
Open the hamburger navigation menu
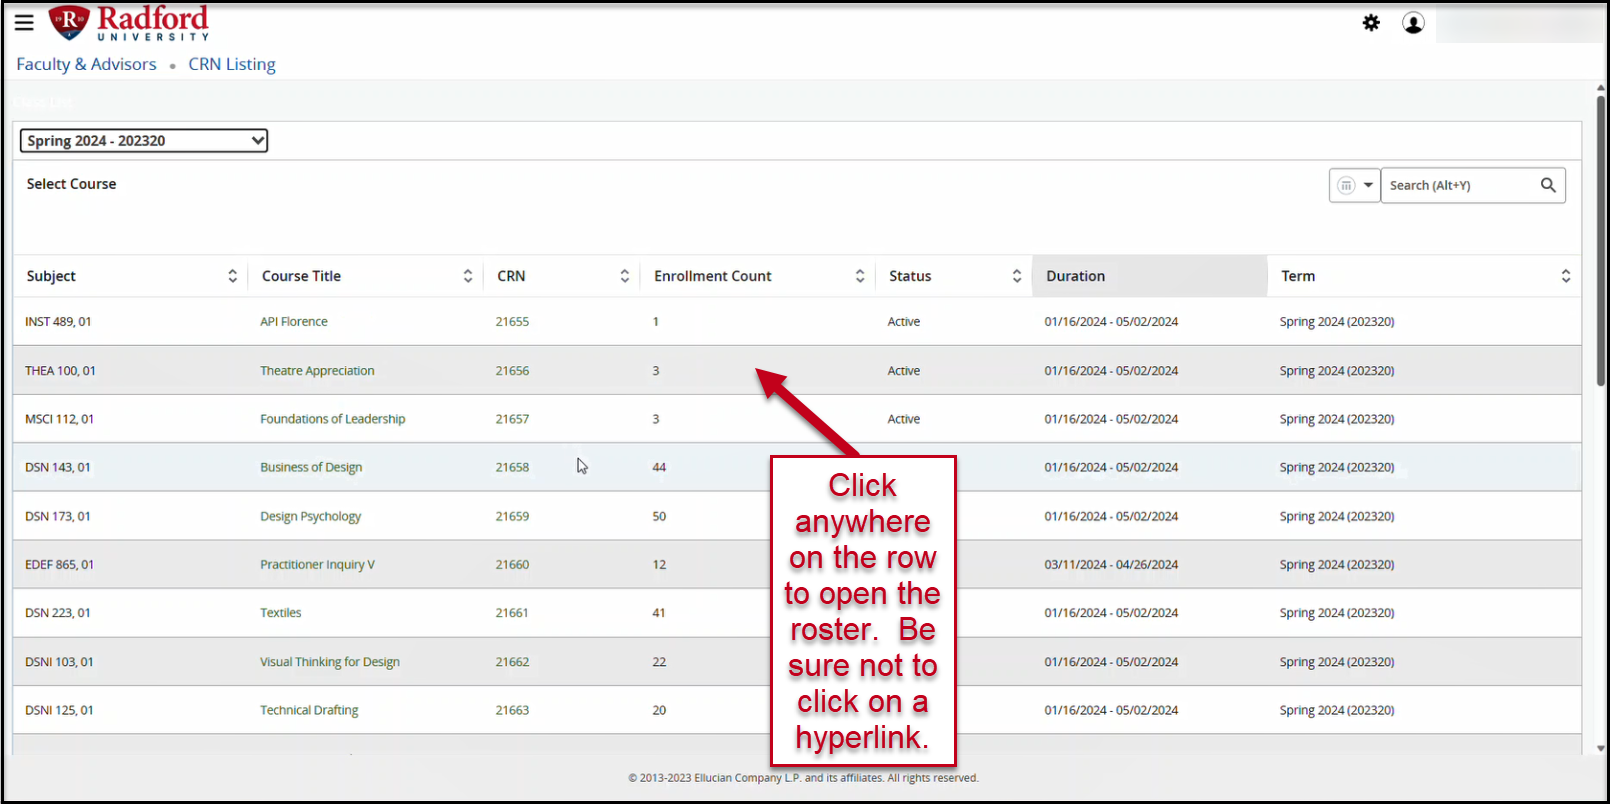[x=24, y=22]
